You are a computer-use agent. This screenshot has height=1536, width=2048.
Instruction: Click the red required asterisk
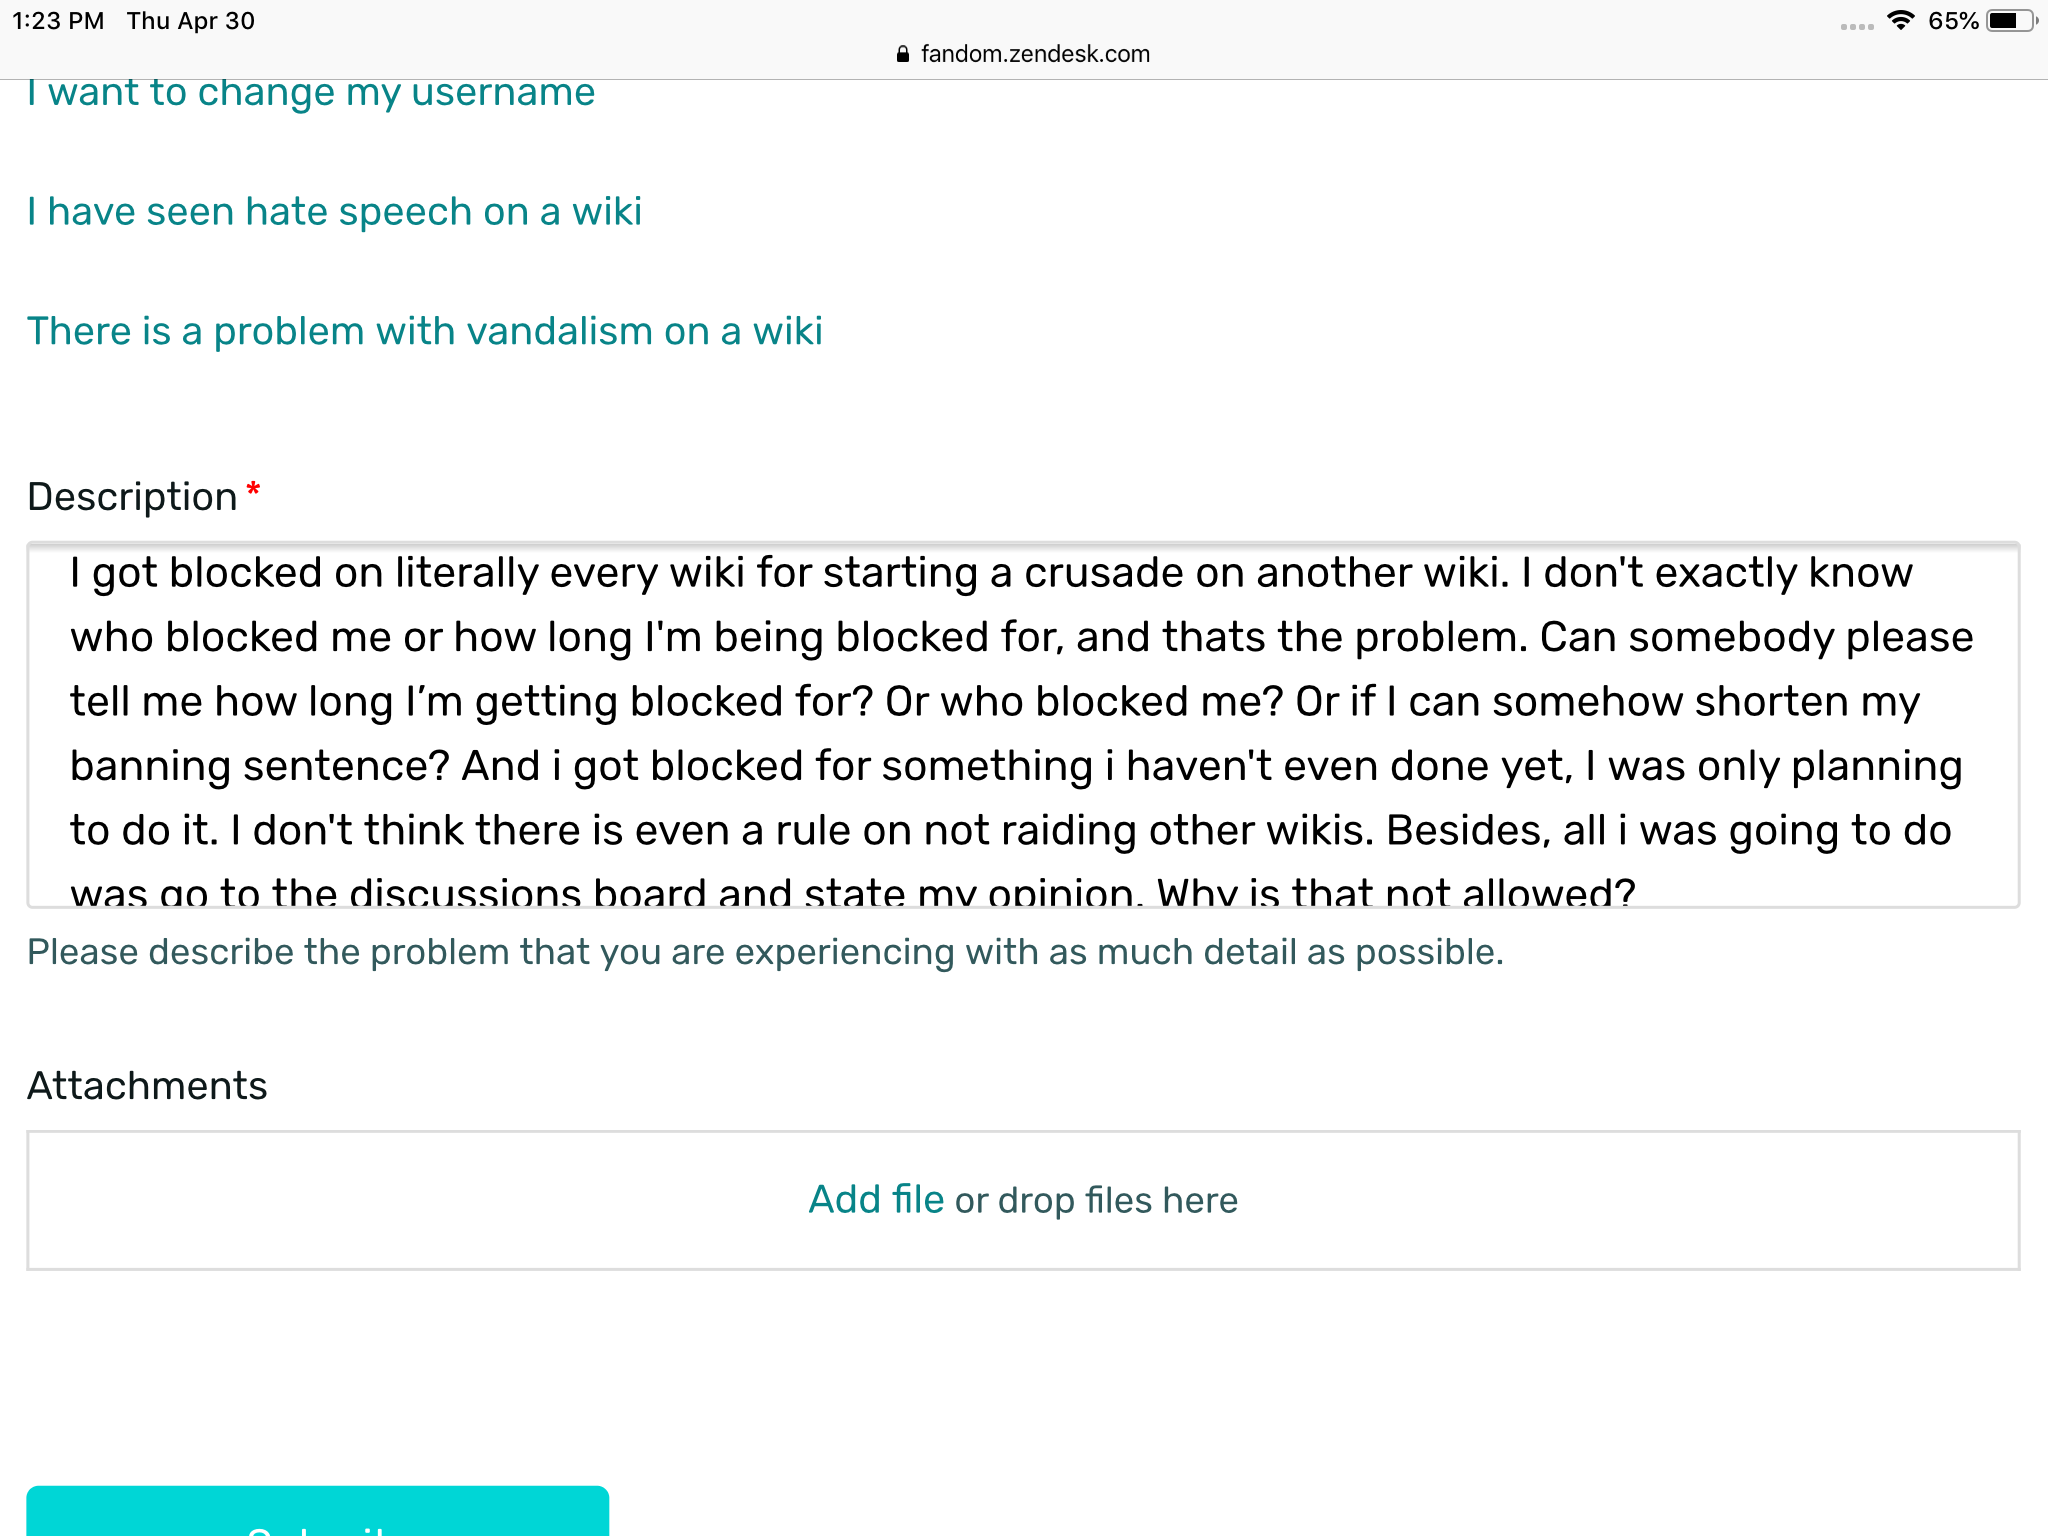tap(253, 490)
